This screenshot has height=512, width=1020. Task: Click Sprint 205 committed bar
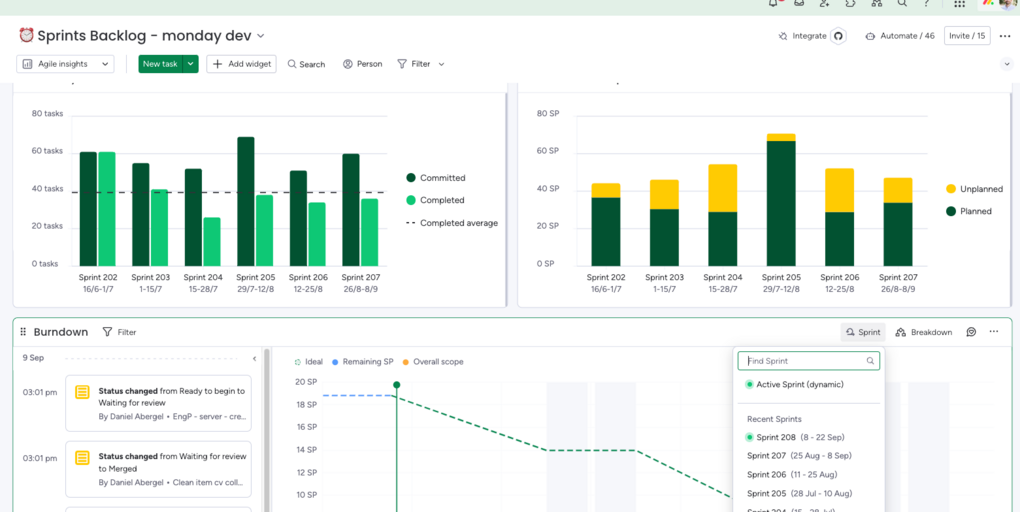coord(245,201)
